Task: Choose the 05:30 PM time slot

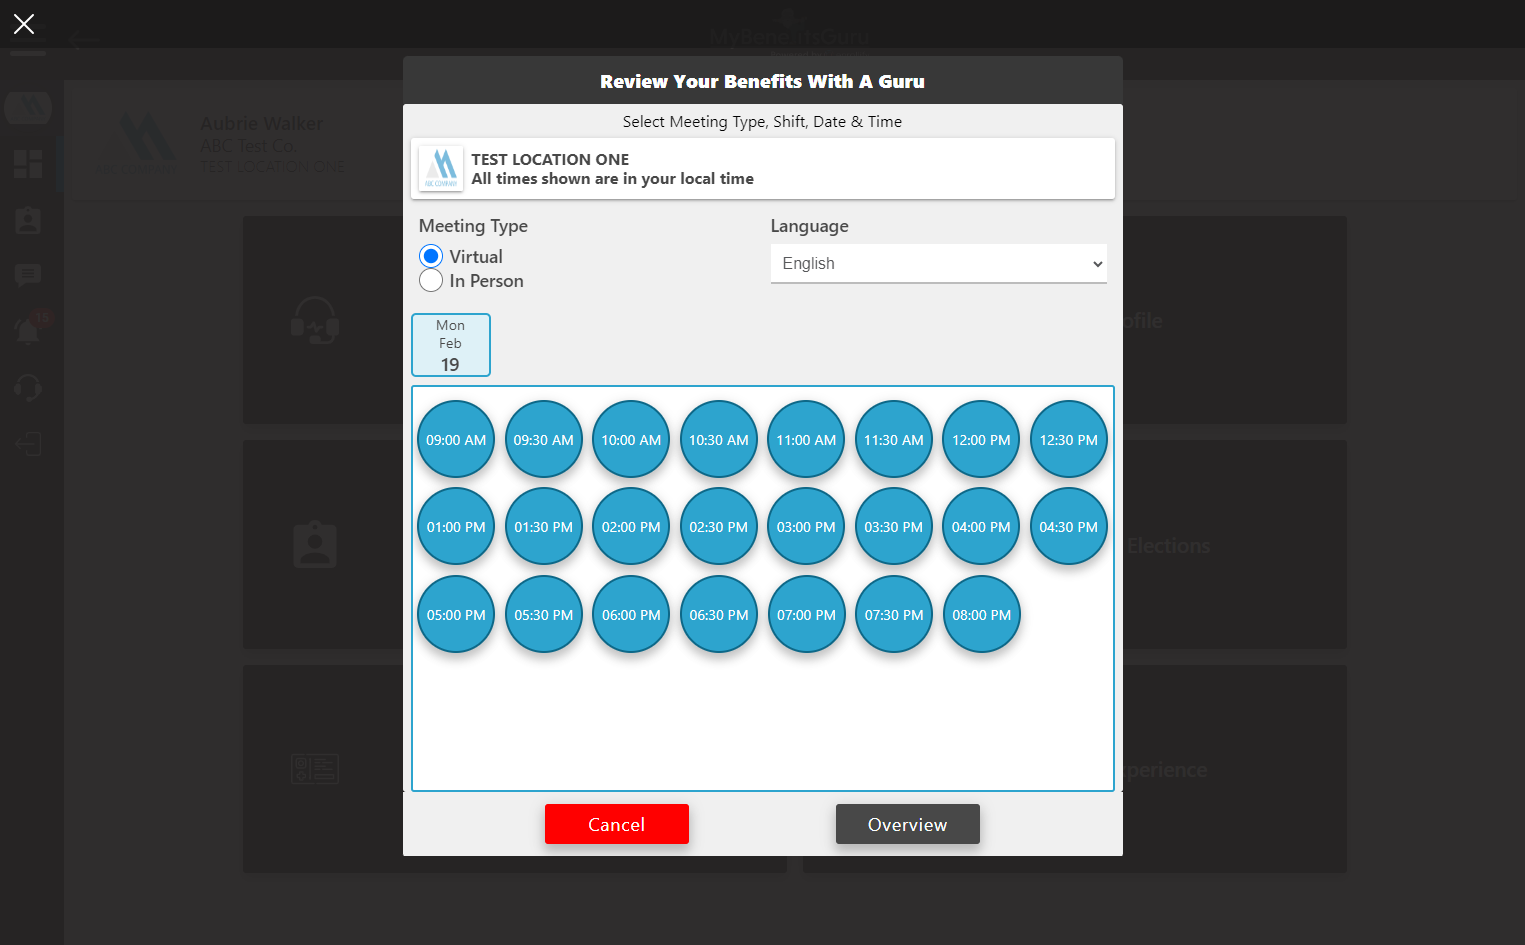Action: (x=544, y=615)
